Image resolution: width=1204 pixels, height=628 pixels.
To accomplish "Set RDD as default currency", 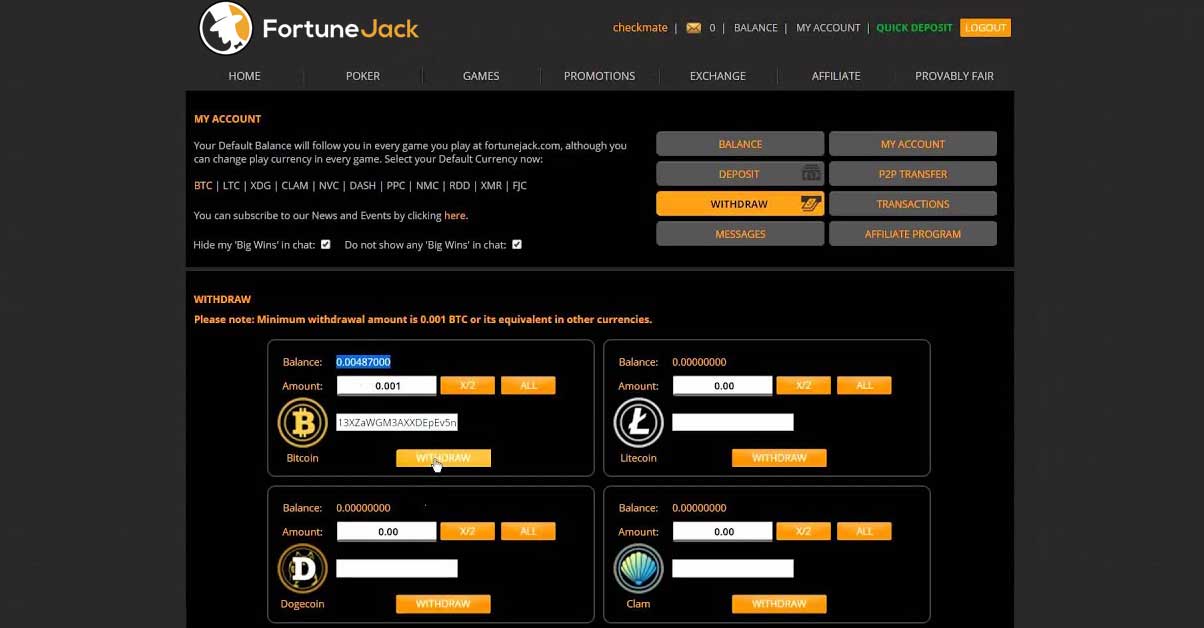I will point(460,186).
